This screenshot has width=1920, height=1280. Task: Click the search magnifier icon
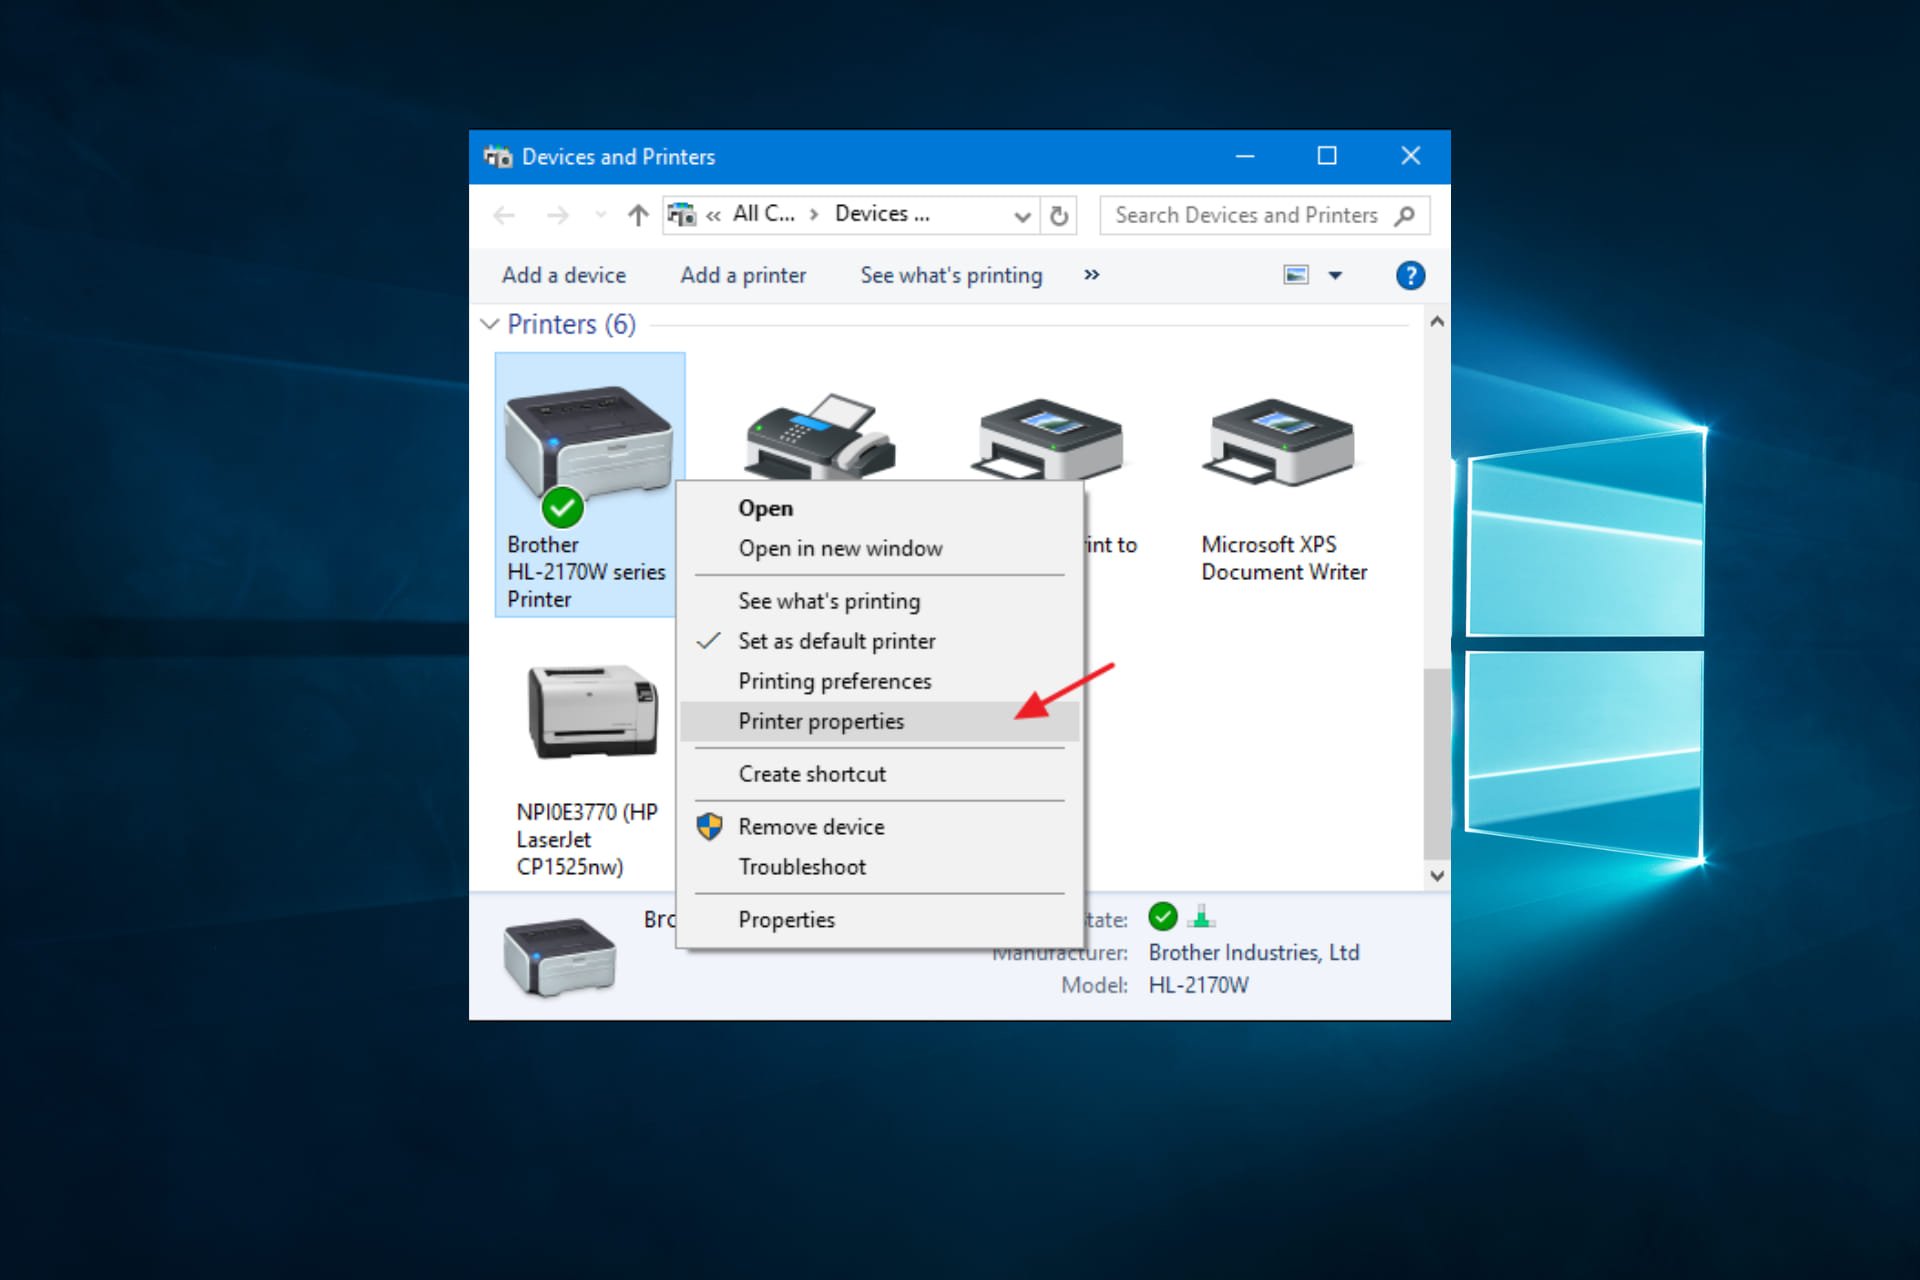click(1405, 215)
